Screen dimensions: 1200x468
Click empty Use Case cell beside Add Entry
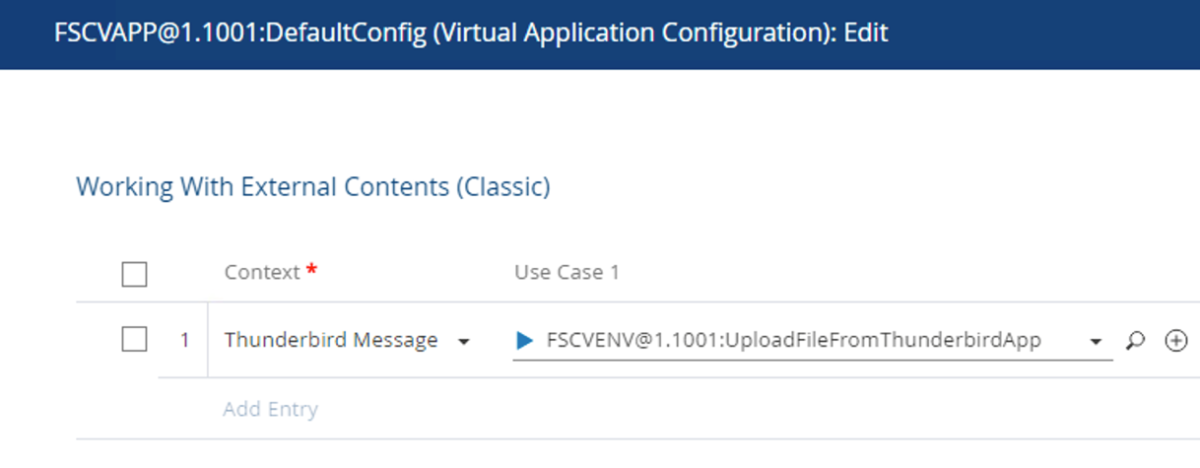pos(800,409)
